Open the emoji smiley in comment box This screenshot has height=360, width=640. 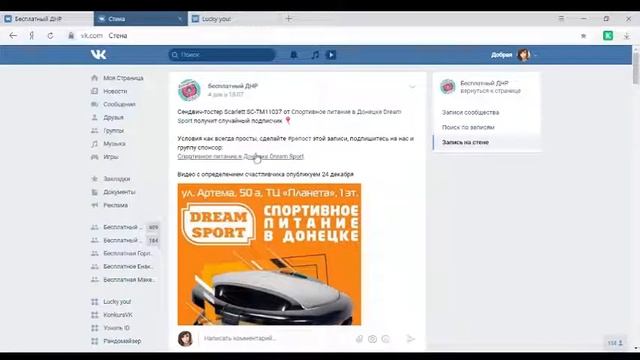[386, 339]
